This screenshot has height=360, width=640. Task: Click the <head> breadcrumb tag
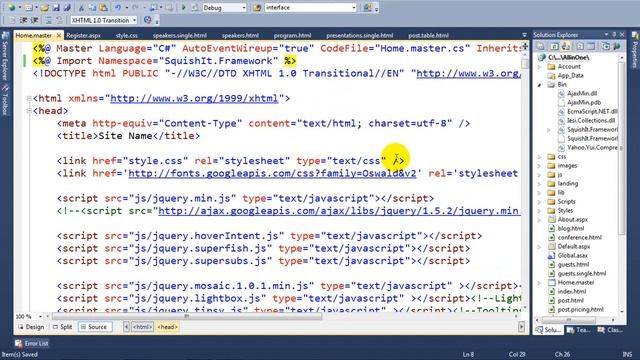pyautogui.click(x=168, y=327)
